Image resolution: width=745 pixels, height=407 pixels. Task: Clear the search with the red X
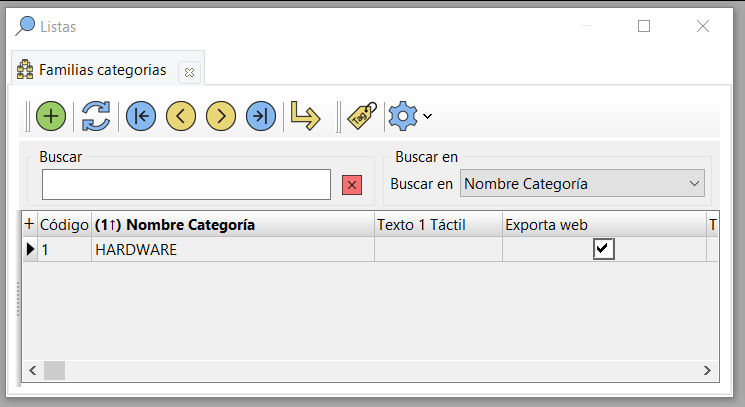coord(352,185)
